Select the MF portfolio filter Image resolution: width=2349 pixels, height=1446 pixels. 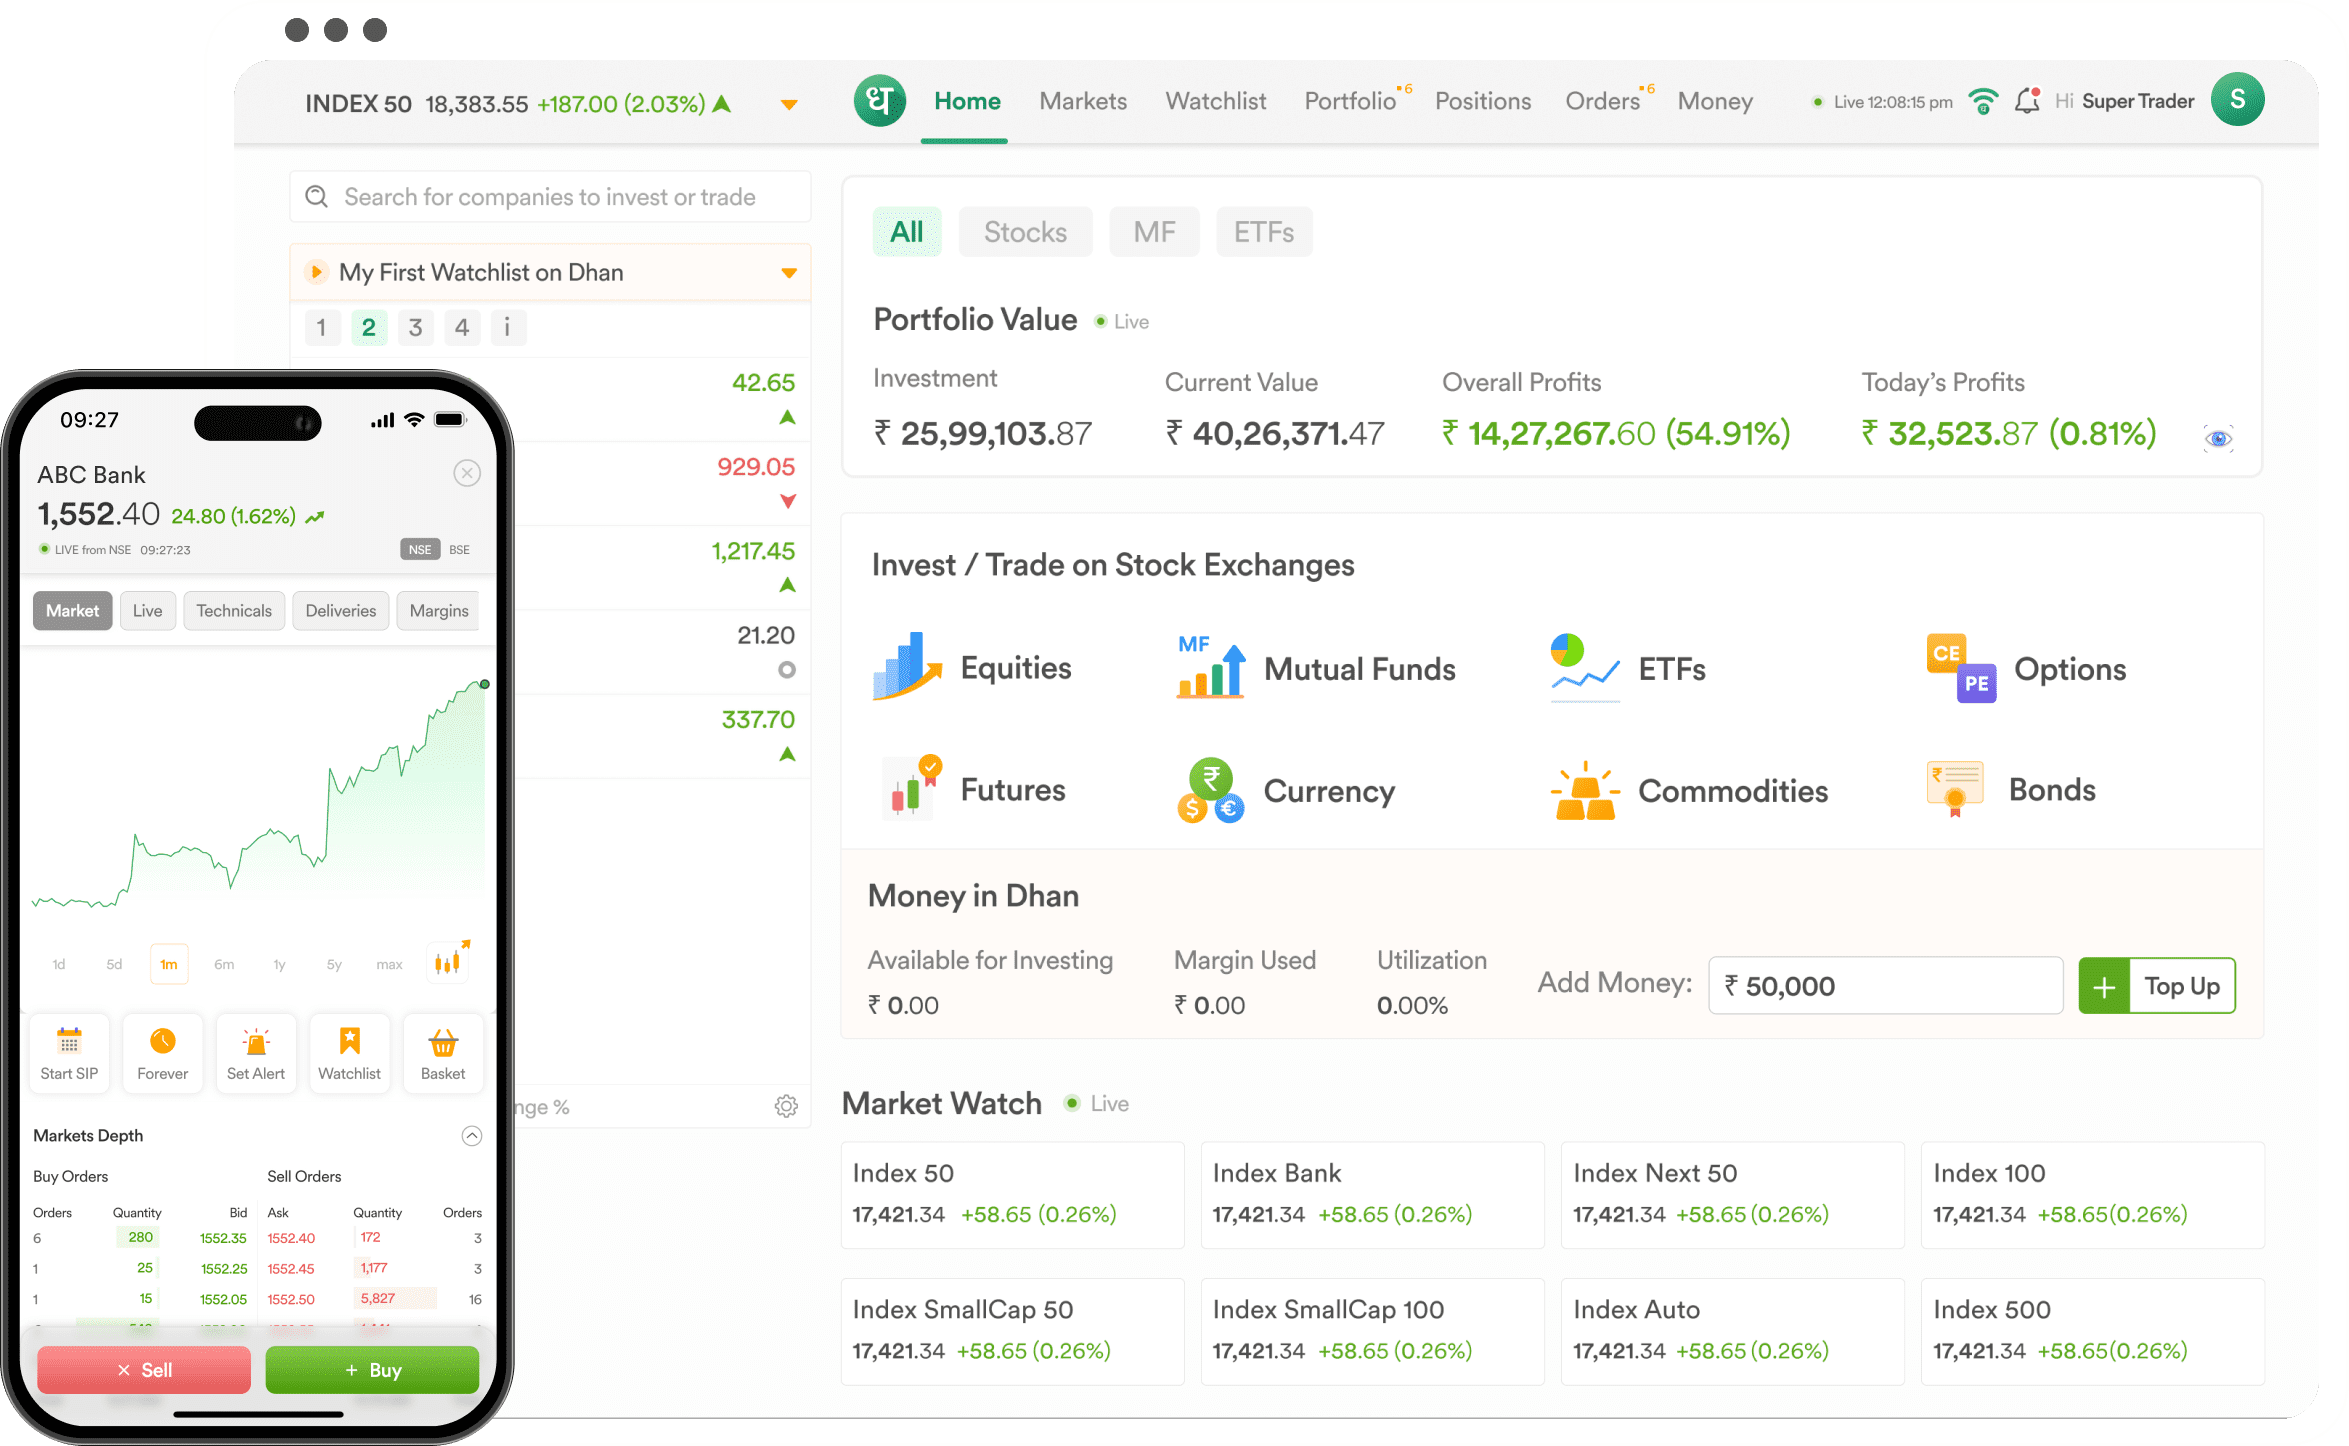pos(1154,232)
